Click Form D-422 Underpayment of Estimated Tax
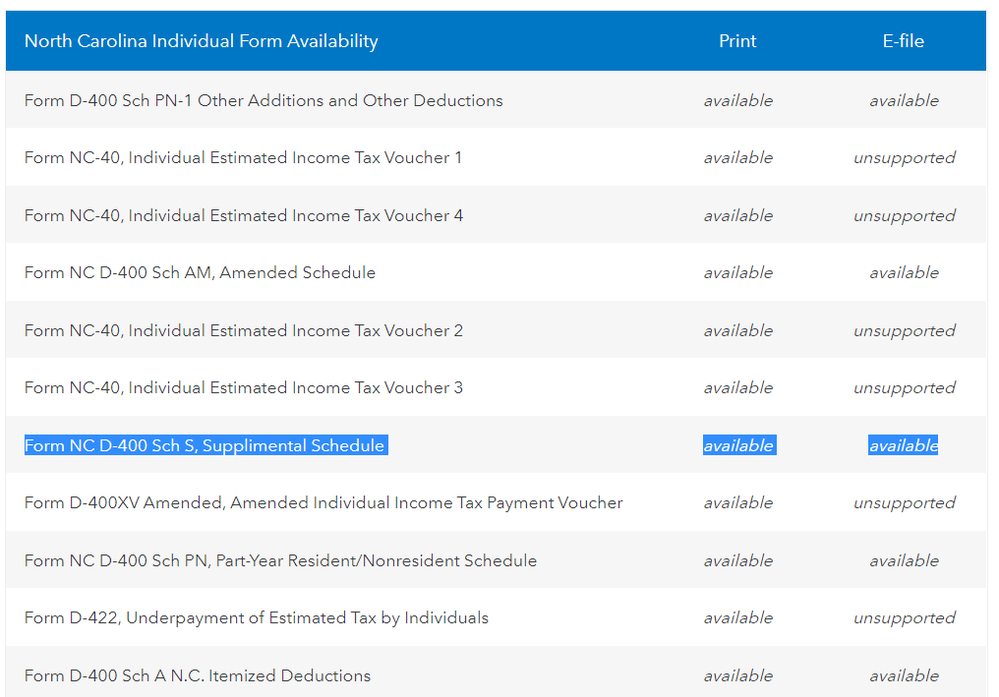 coord(256,618)
